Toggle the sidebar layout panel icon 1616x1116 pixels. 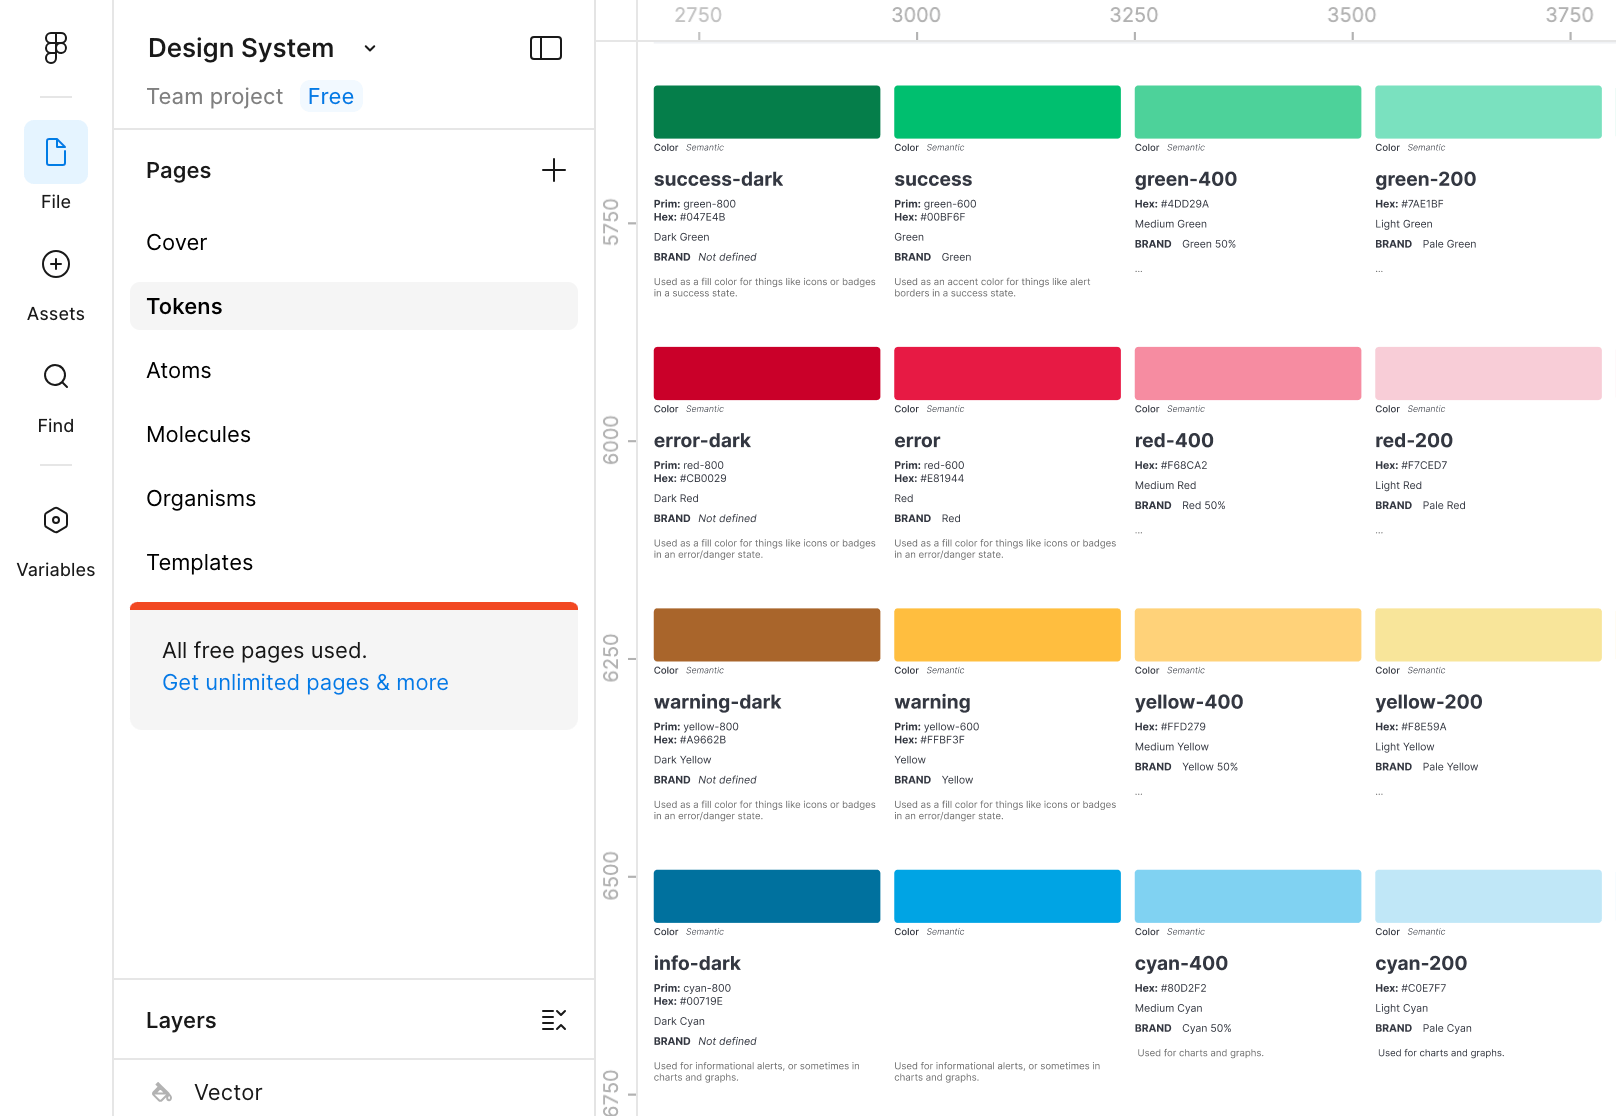click(x=546, y=48)
